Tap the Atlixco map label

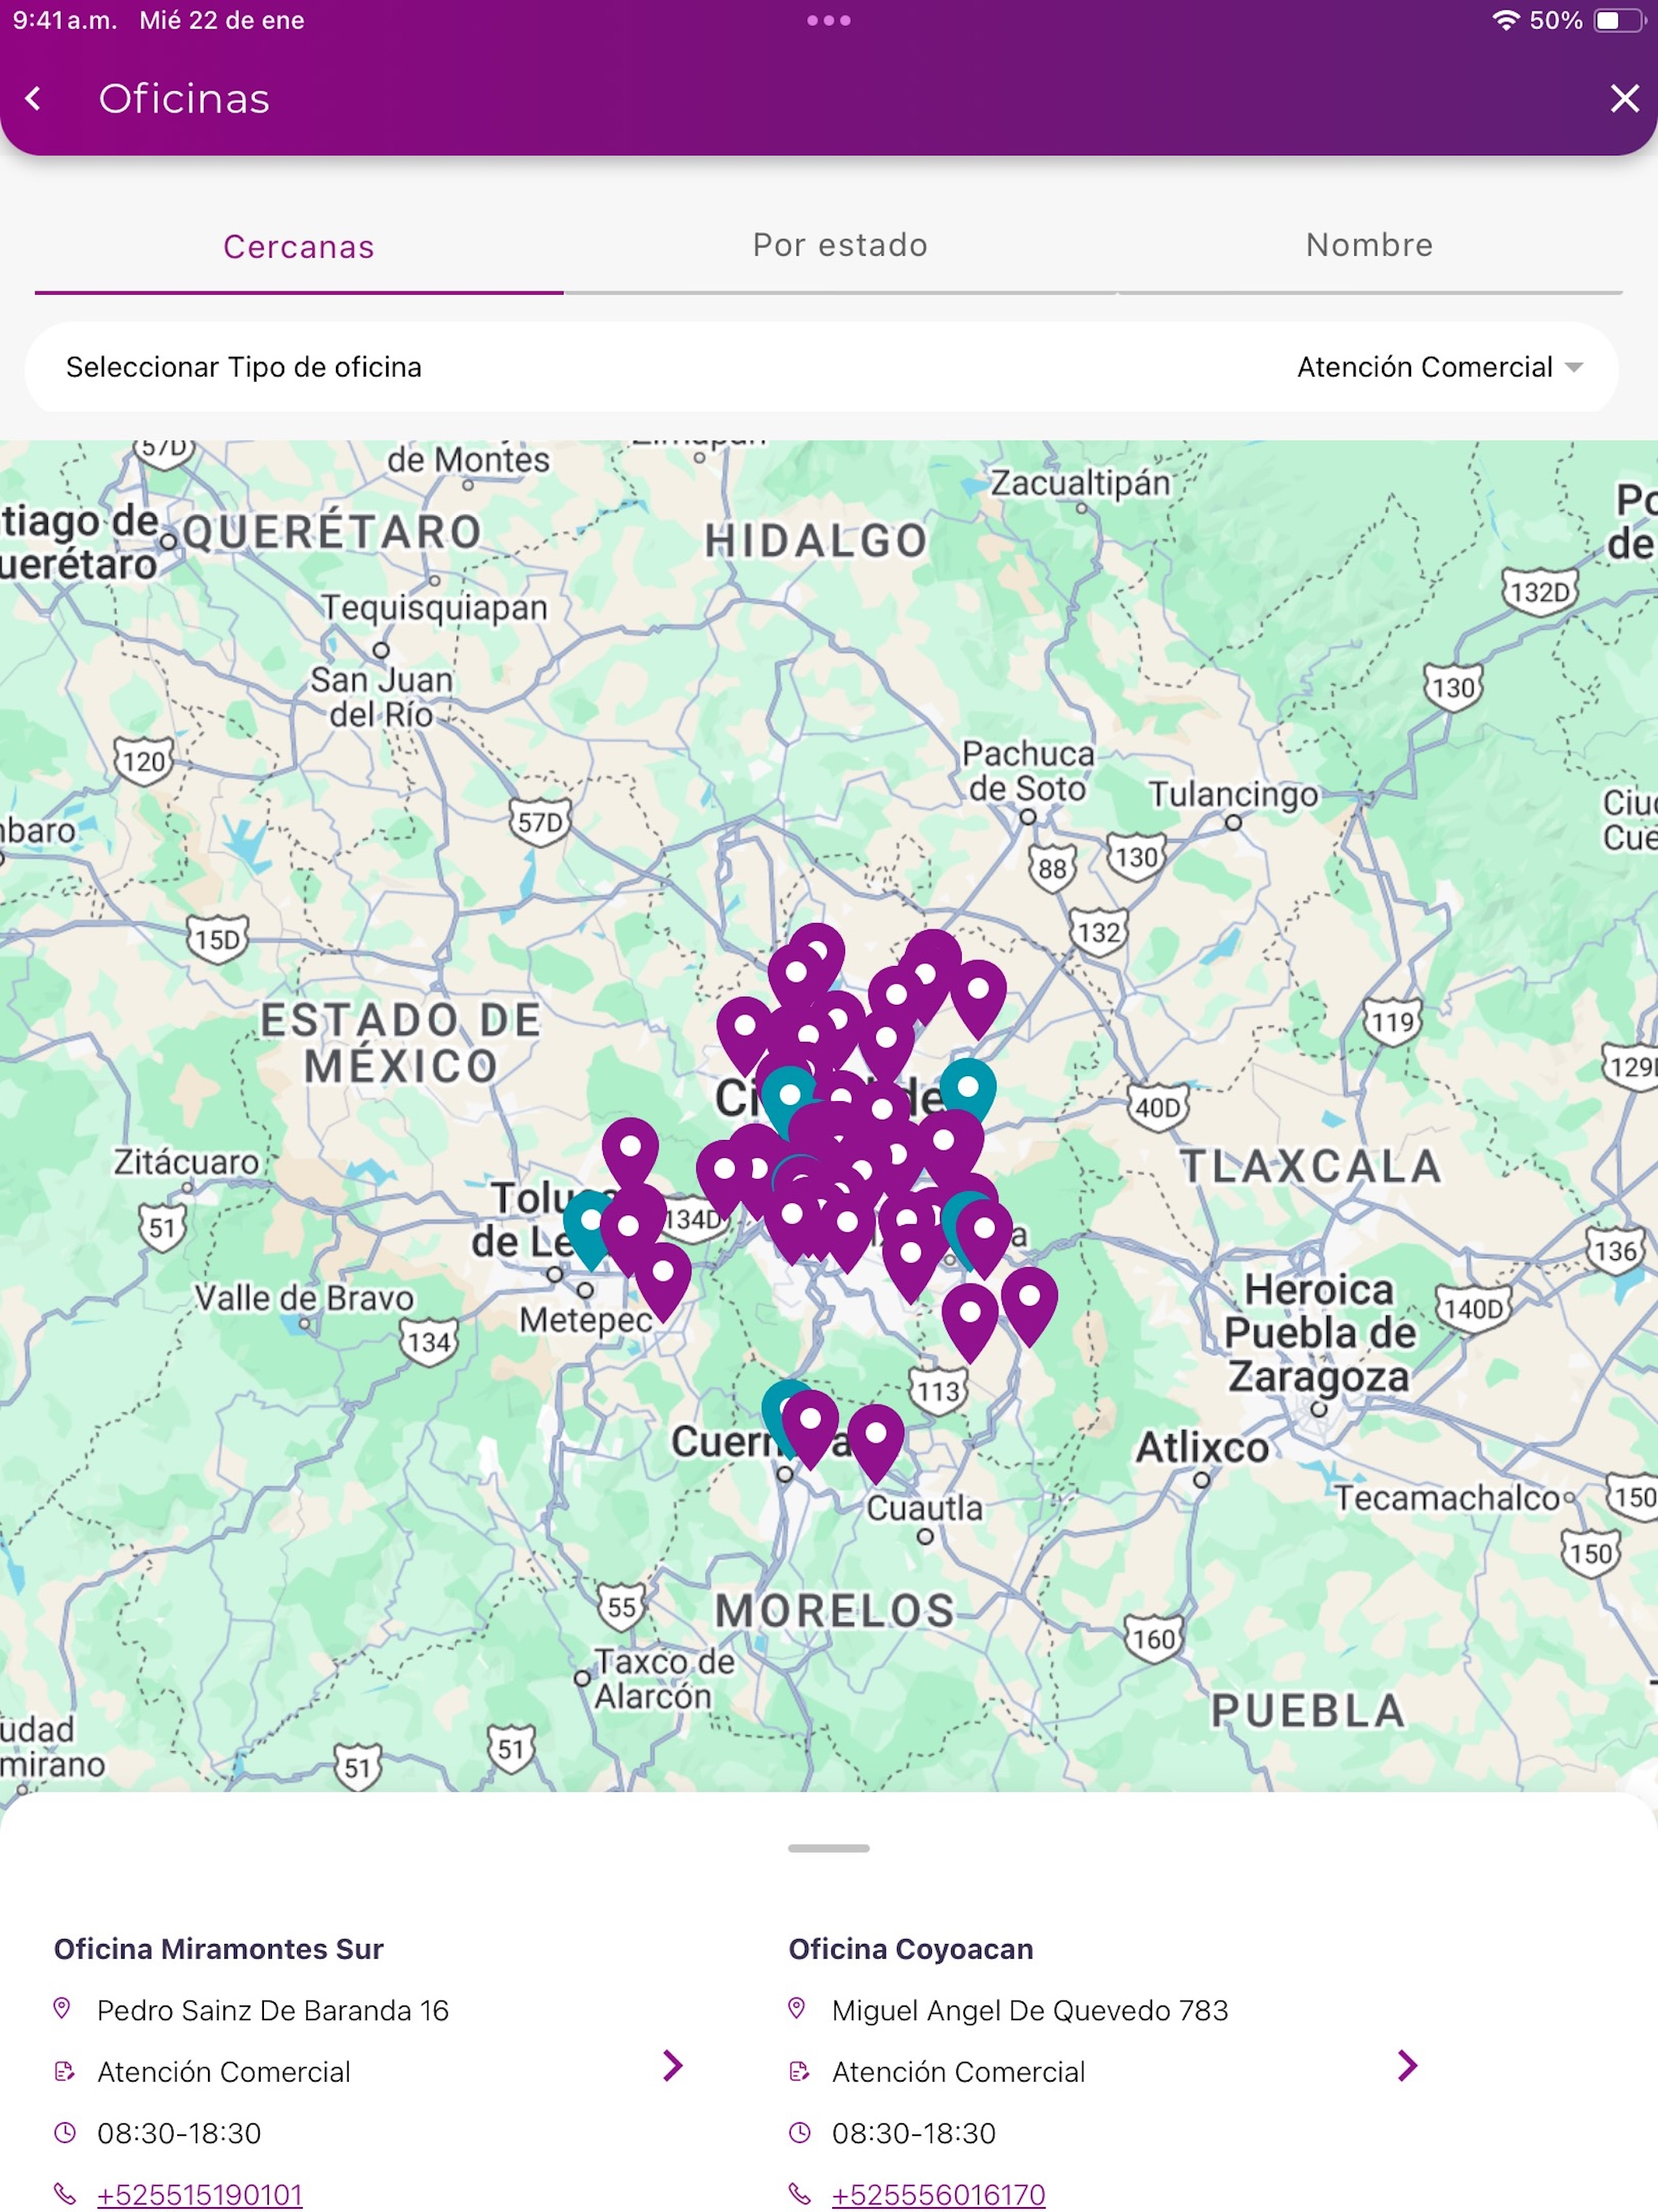coord(1202,1447)
